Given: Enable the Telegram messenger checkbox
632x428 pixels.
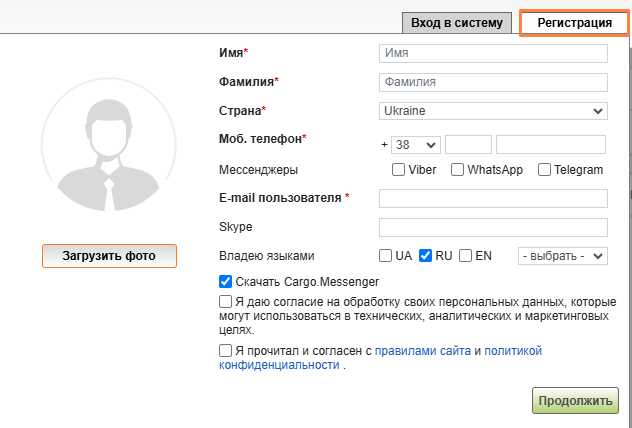Looking at the screenshot, I should click(545, 170).
